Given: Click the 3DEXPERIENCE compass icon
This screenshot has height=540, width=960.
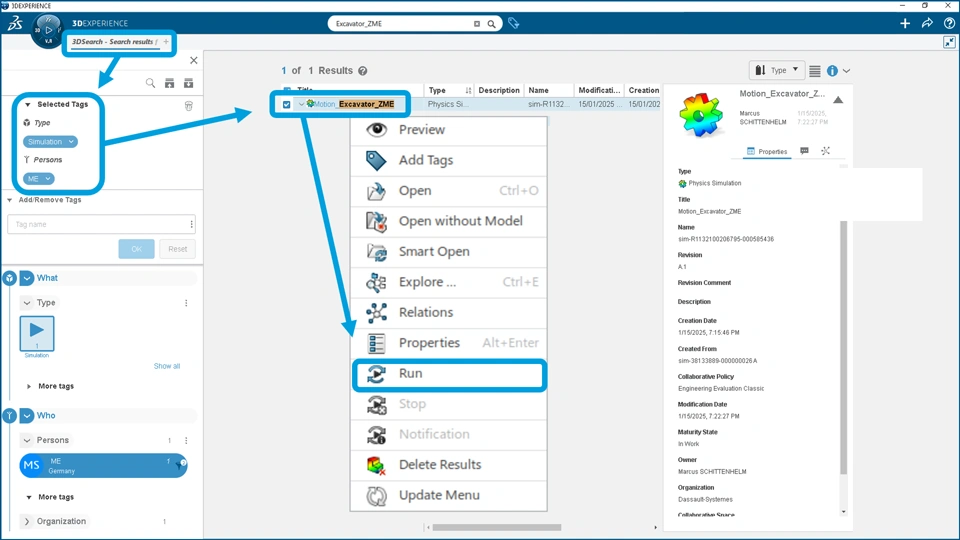Looking at the screenshot, I should tap(48, 31).
